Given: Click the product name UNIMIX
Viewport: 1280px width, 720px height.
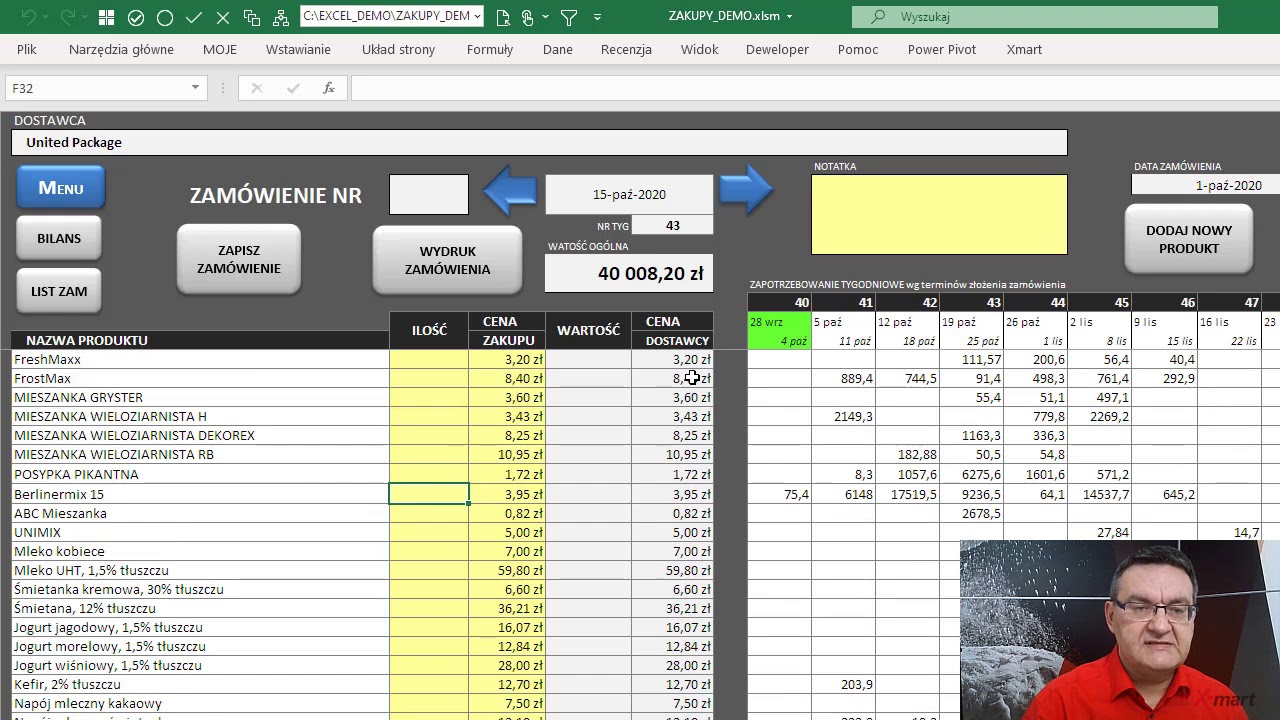Looking at the screenshot, I should (x=37, y=532).
